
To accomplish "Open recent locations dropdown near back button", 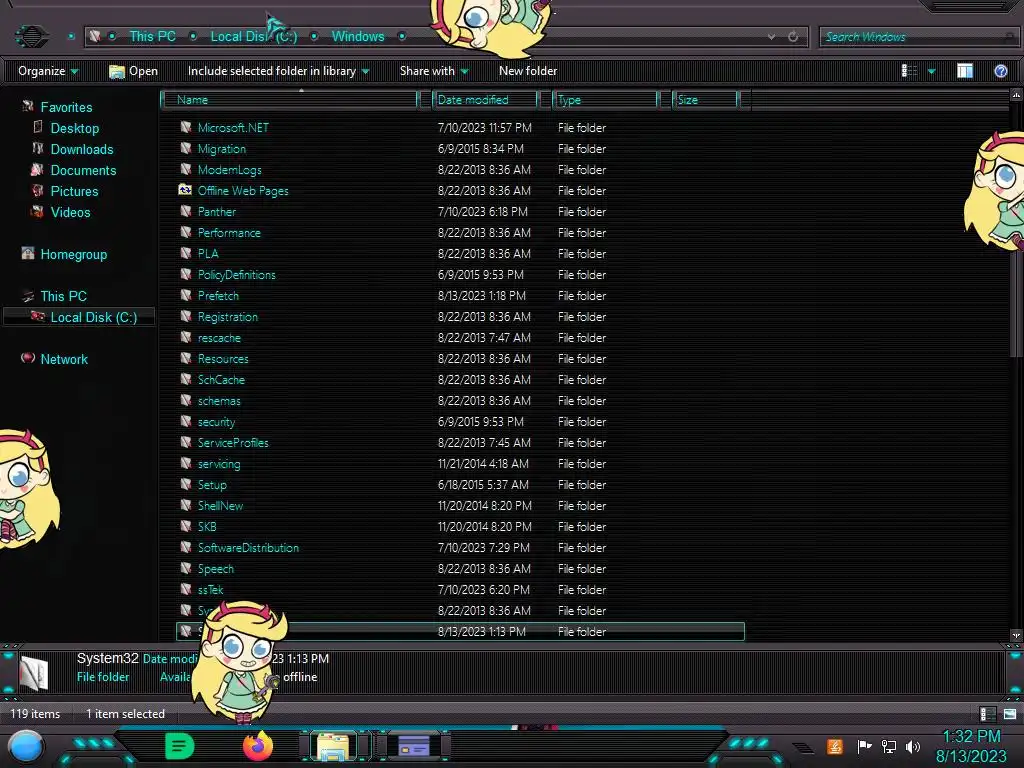I will [x=71, y=37].
